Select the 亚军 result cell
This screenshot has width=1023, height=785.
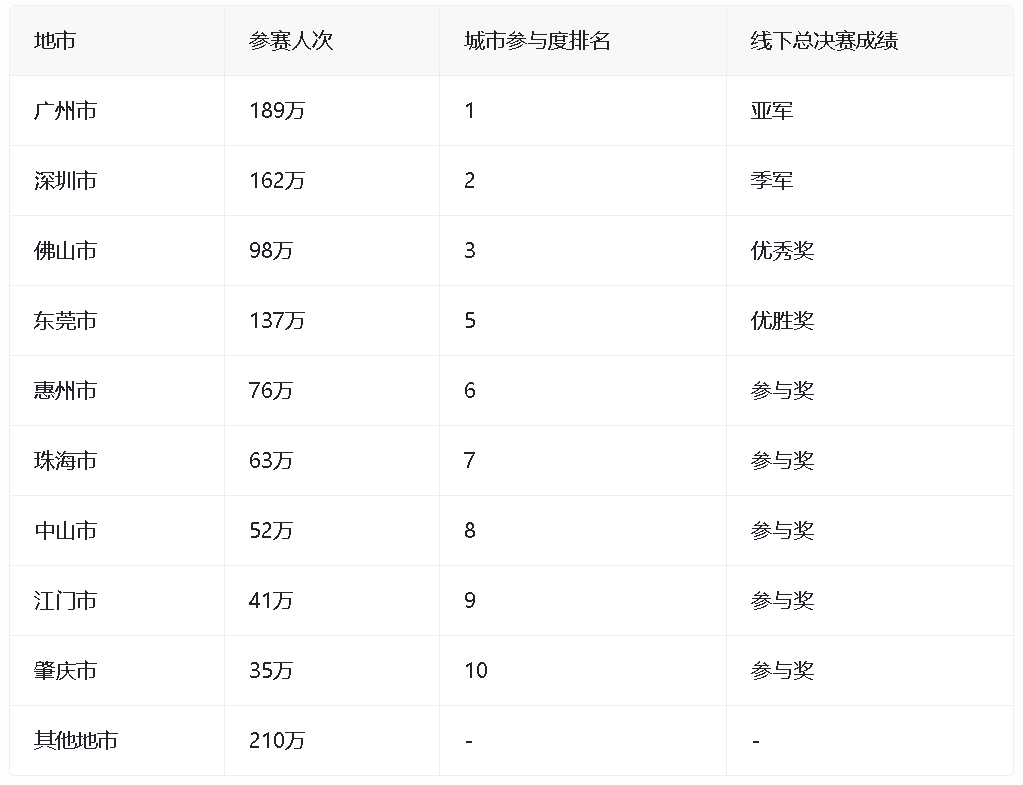coord(771,111)
